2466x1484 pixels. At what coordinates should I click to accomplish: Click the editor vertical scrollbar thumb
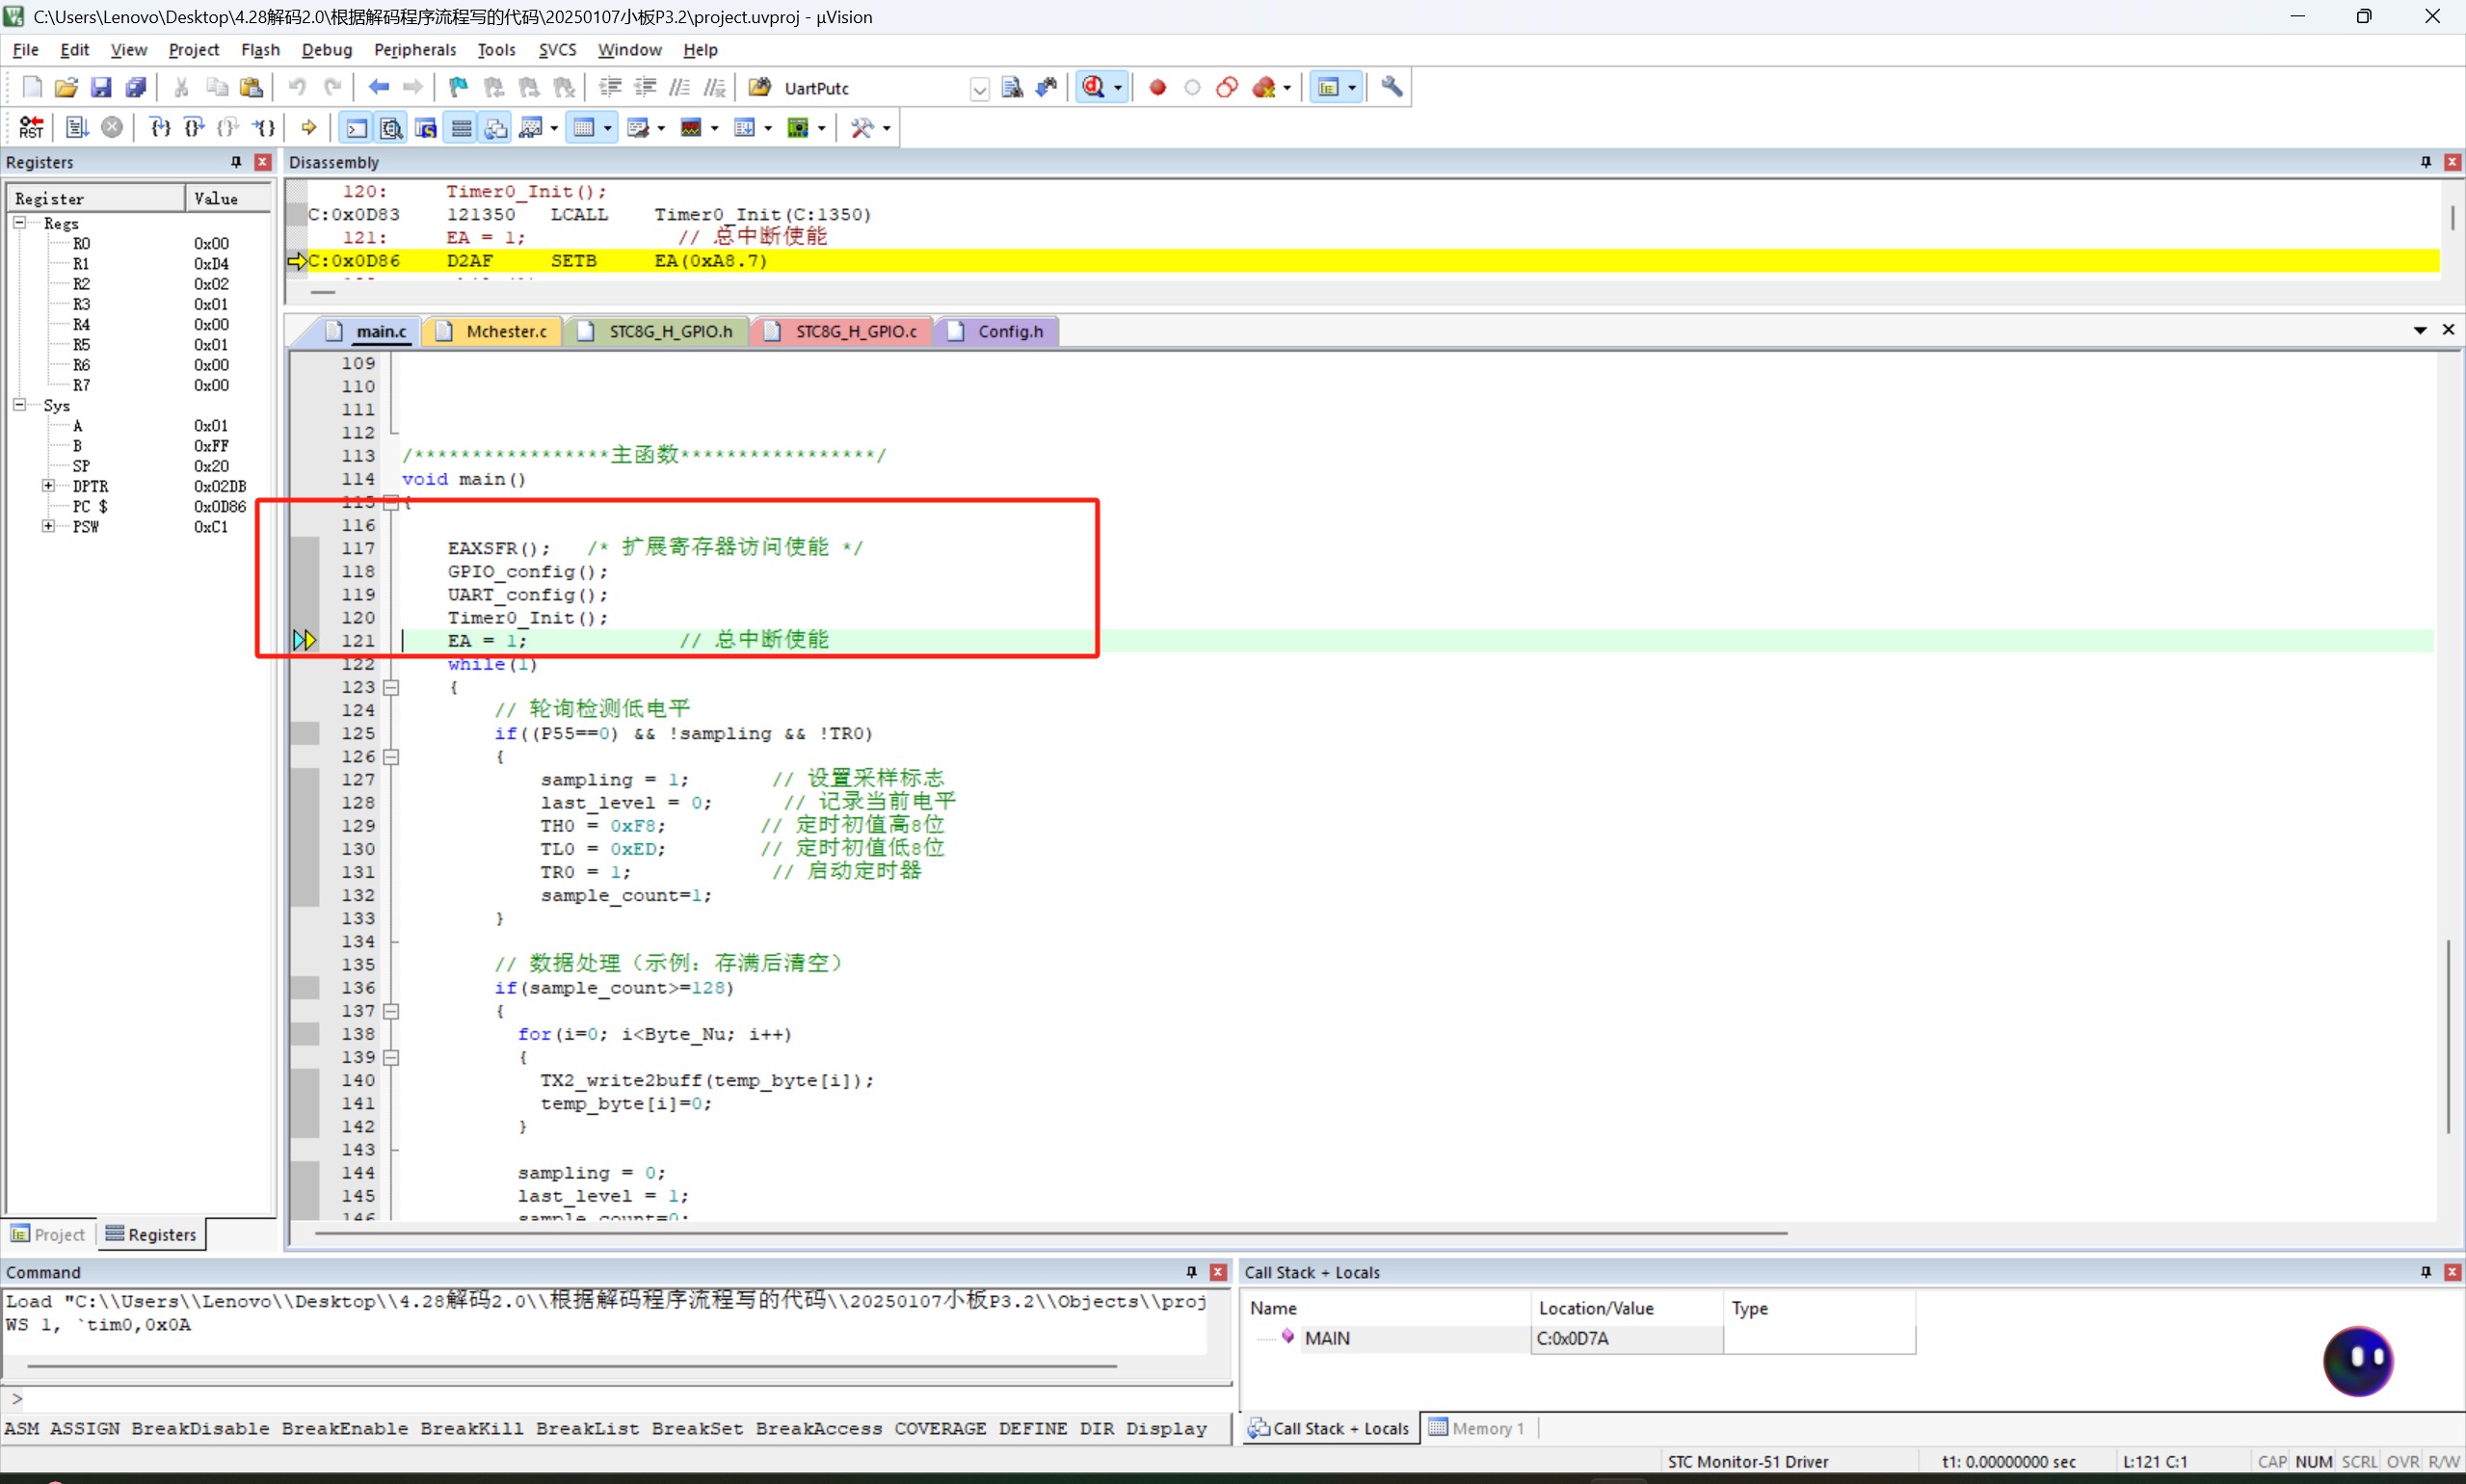point(2448,1036)
